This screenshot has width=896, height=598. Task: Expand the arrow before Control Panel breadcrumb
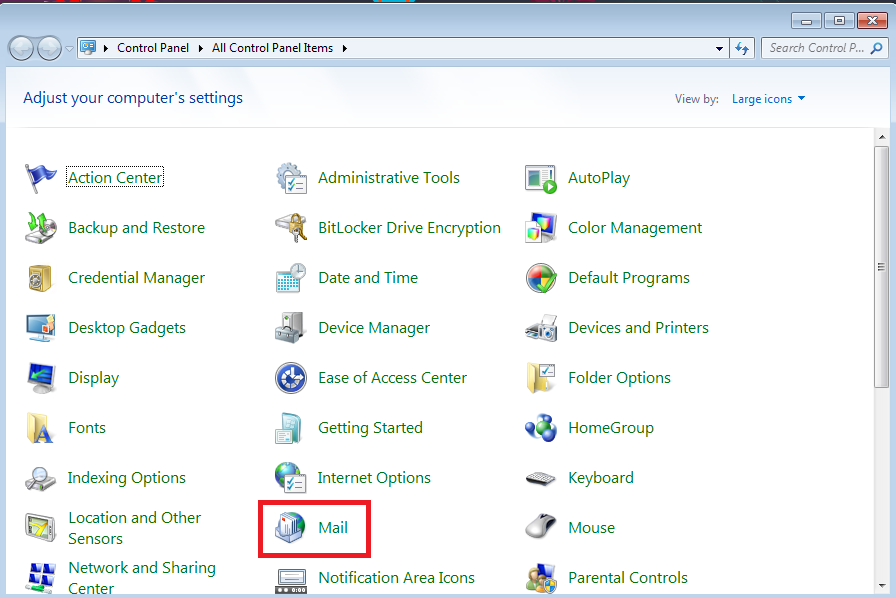pyautogui.click(x=106, y=49)
